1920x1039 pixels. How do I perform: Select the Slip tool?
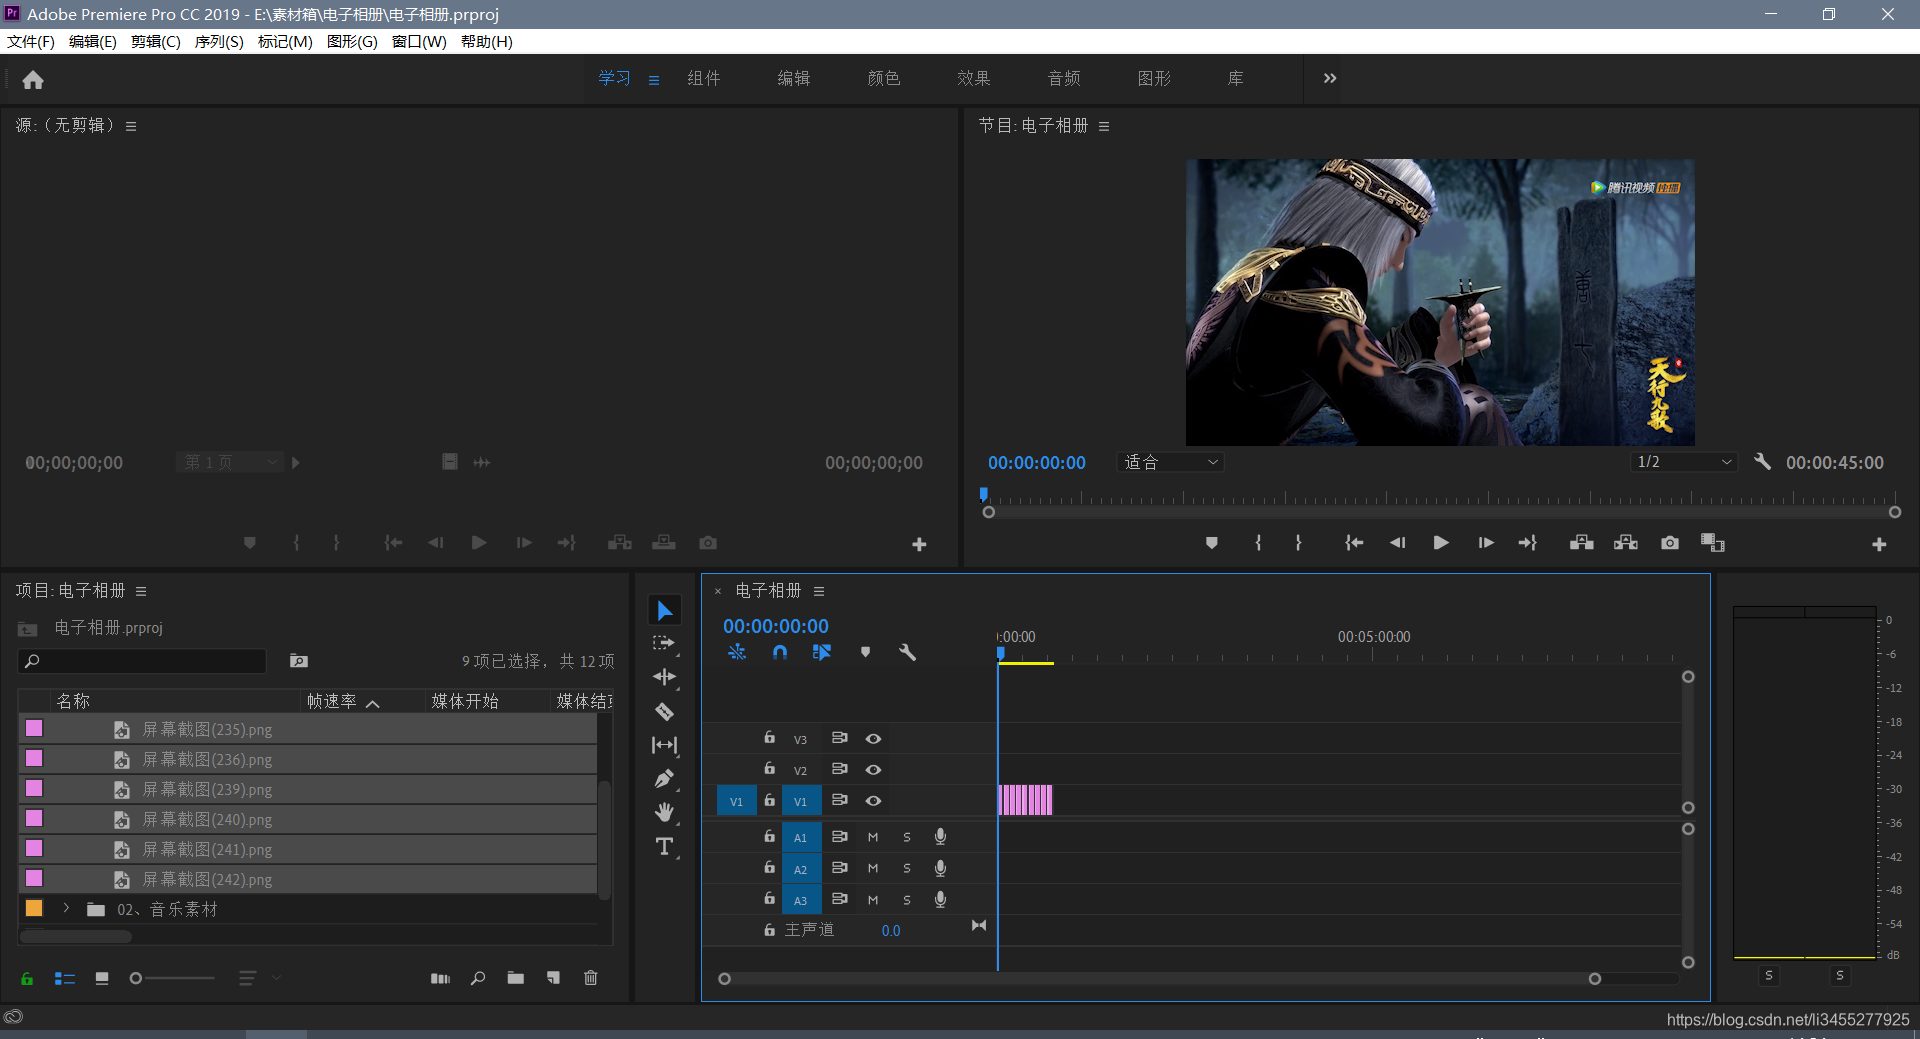665,745
